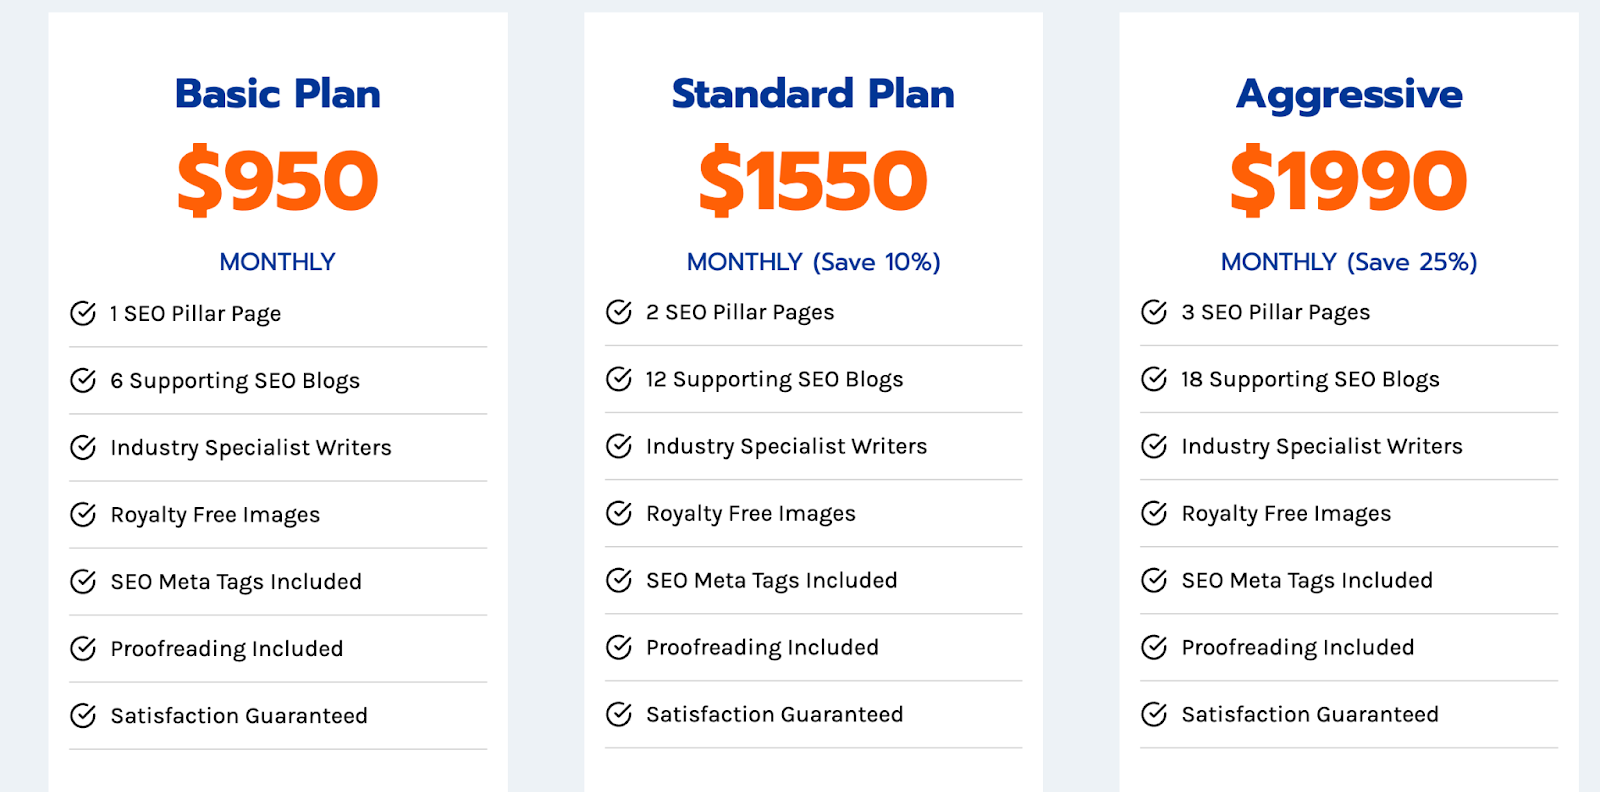Click the $1550 price

813,181
